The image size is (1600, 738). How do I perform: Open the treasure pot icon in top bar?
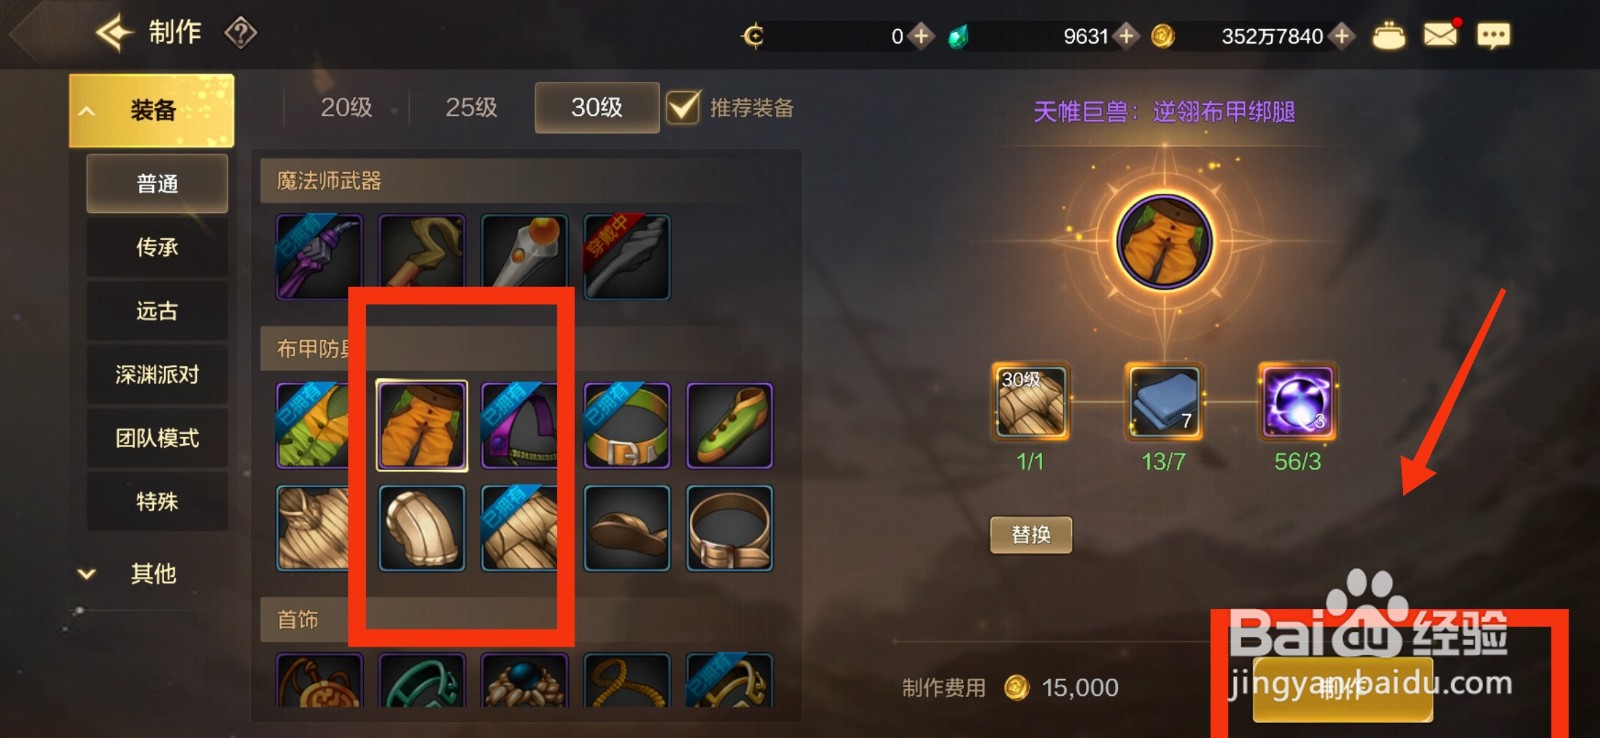point(1388,36)
